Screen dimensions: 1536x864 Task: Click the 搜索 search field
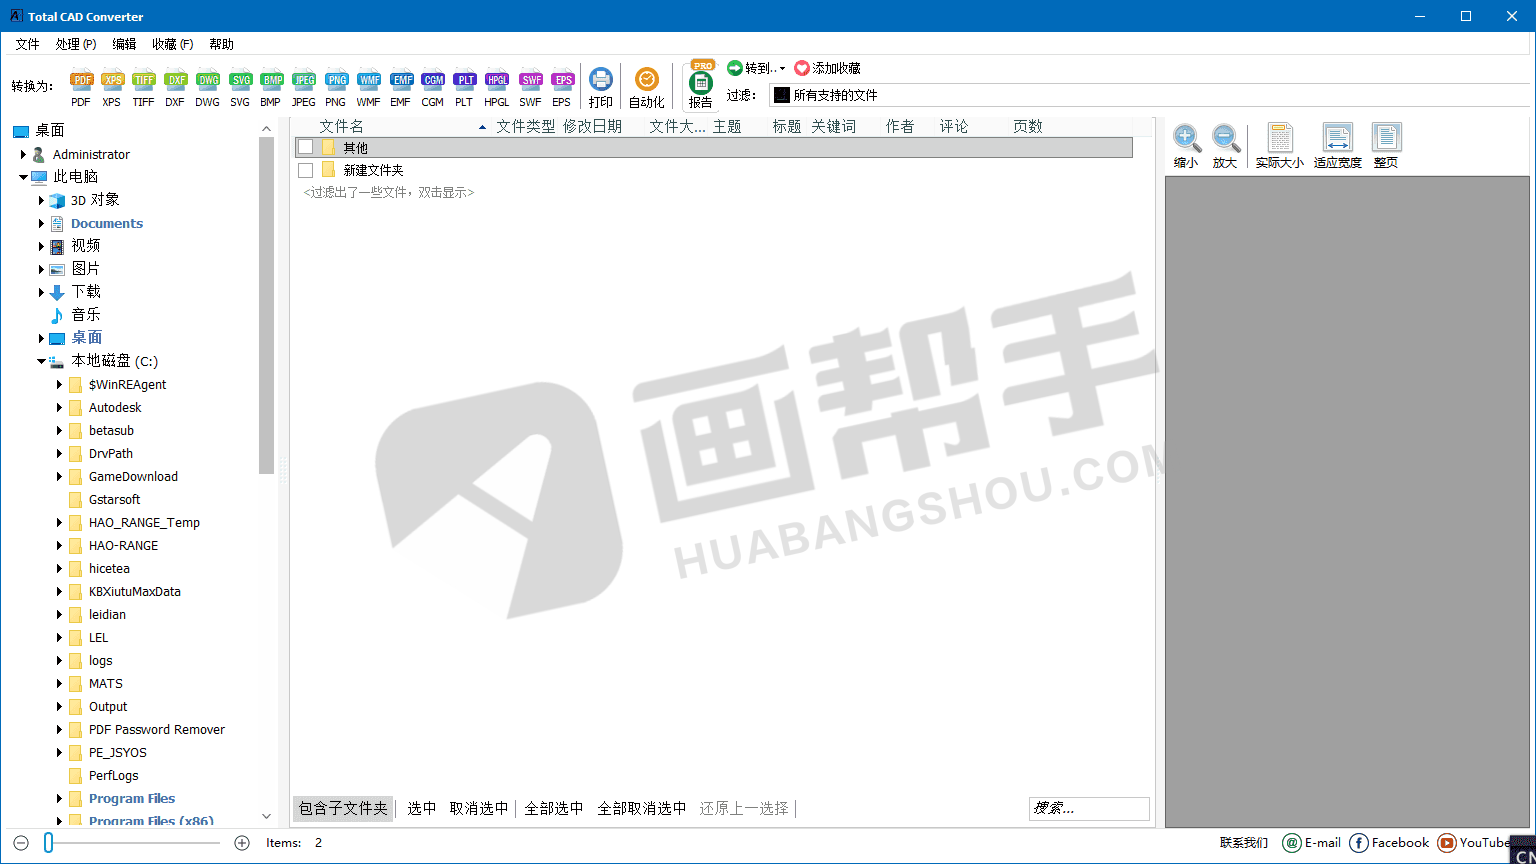pos(1089,808)
